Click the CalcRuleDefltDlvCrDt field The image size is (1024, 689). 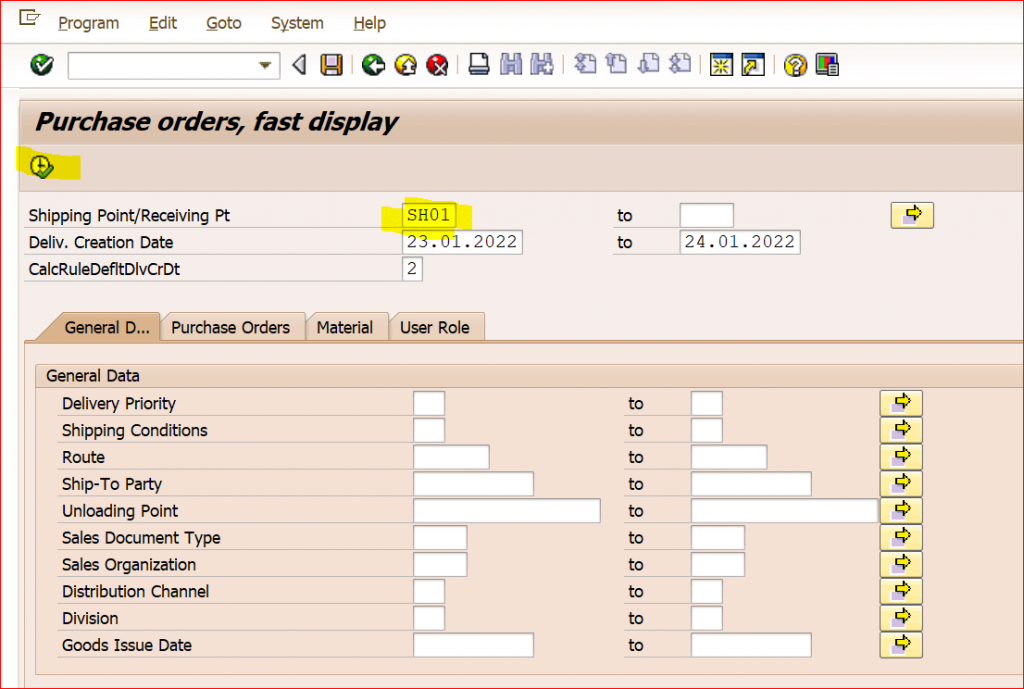(x=412, y=268)
